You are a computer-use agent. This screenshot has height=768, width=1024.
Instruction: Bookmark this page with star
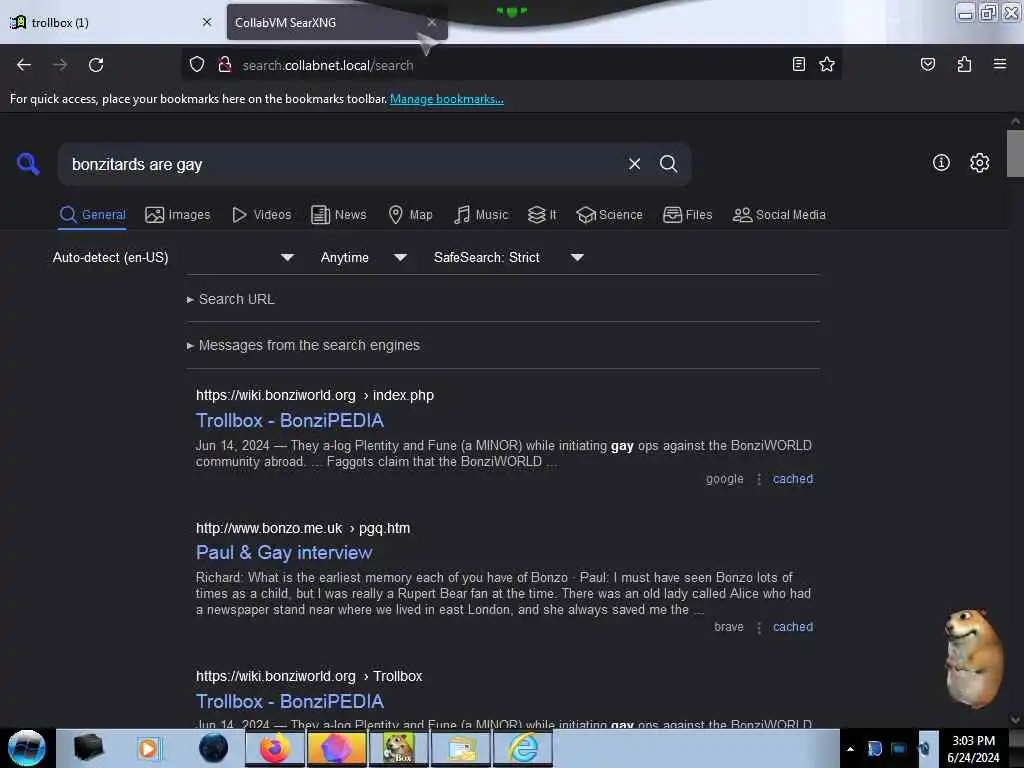coord(827,64)
